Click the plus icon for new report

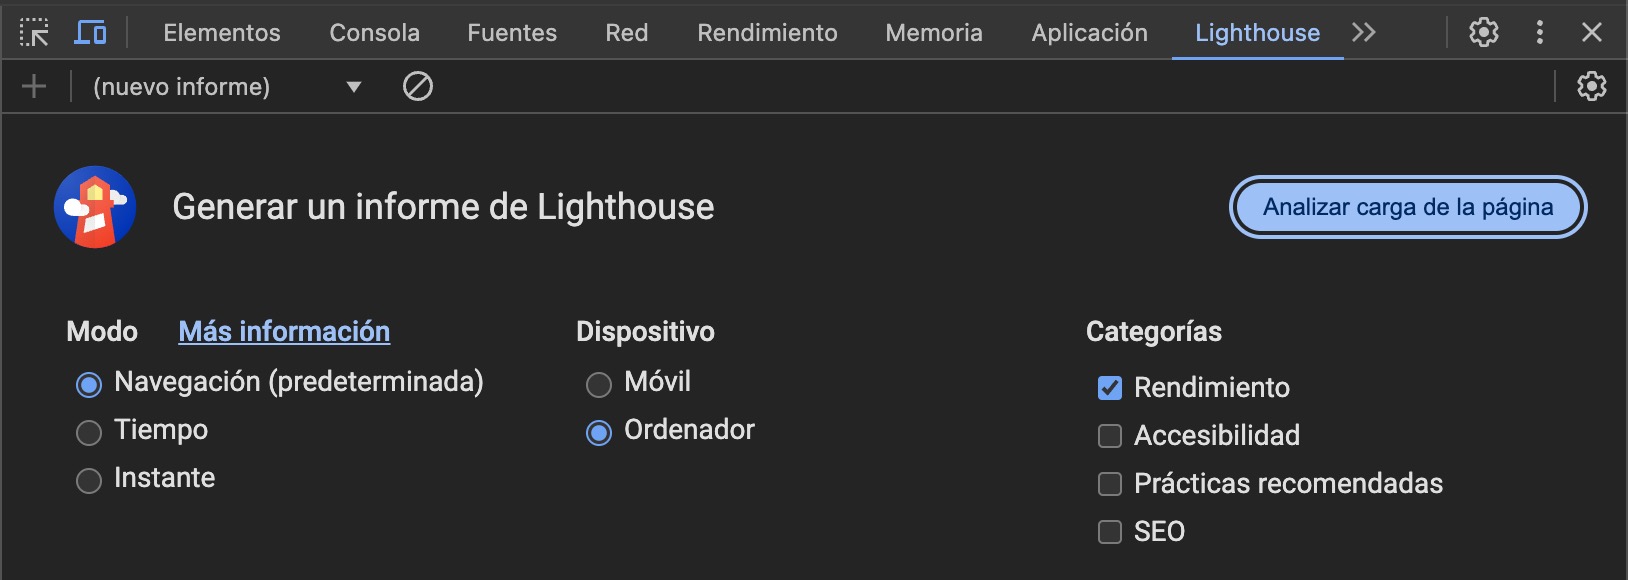click(34, 87)
